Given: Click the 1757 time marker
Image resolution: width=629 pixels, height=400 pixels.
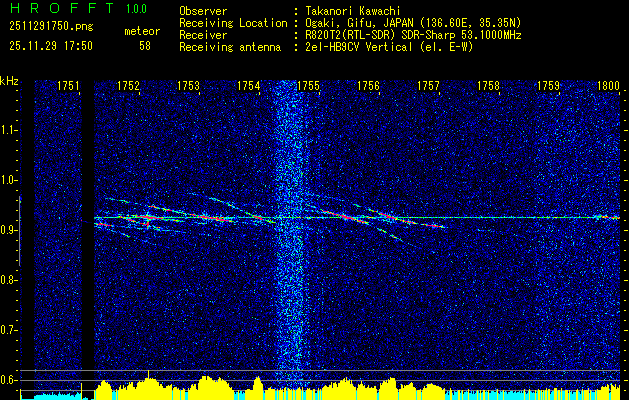Looking at the screenshot, I should pyautogui.click(x=428, y=85).
